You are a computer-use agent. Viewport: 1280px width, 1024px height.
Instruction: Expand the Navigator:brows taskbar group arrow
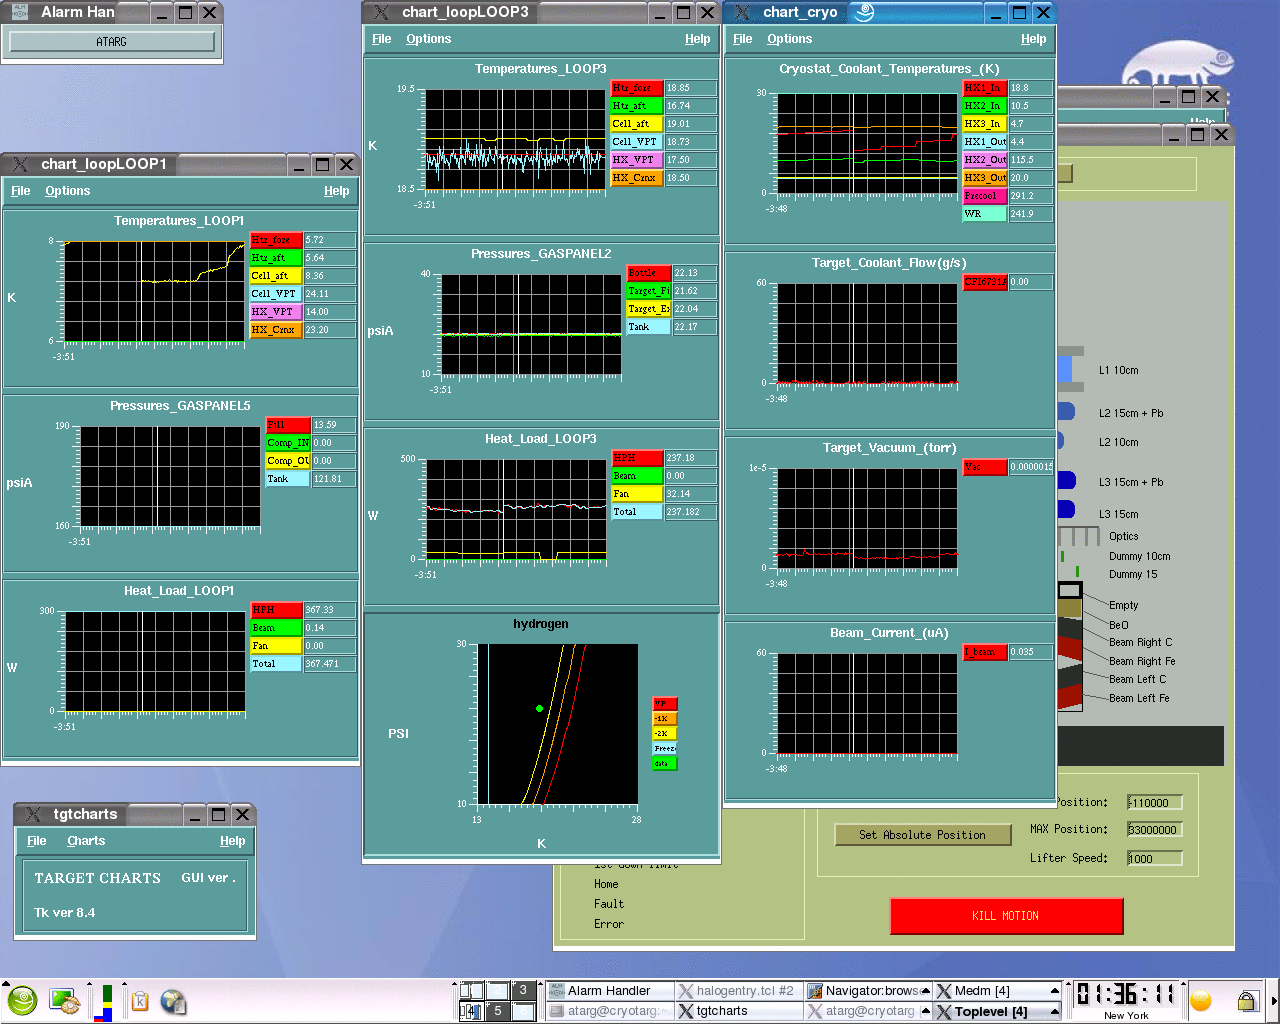pyautogui.click(x=925, y=990)
